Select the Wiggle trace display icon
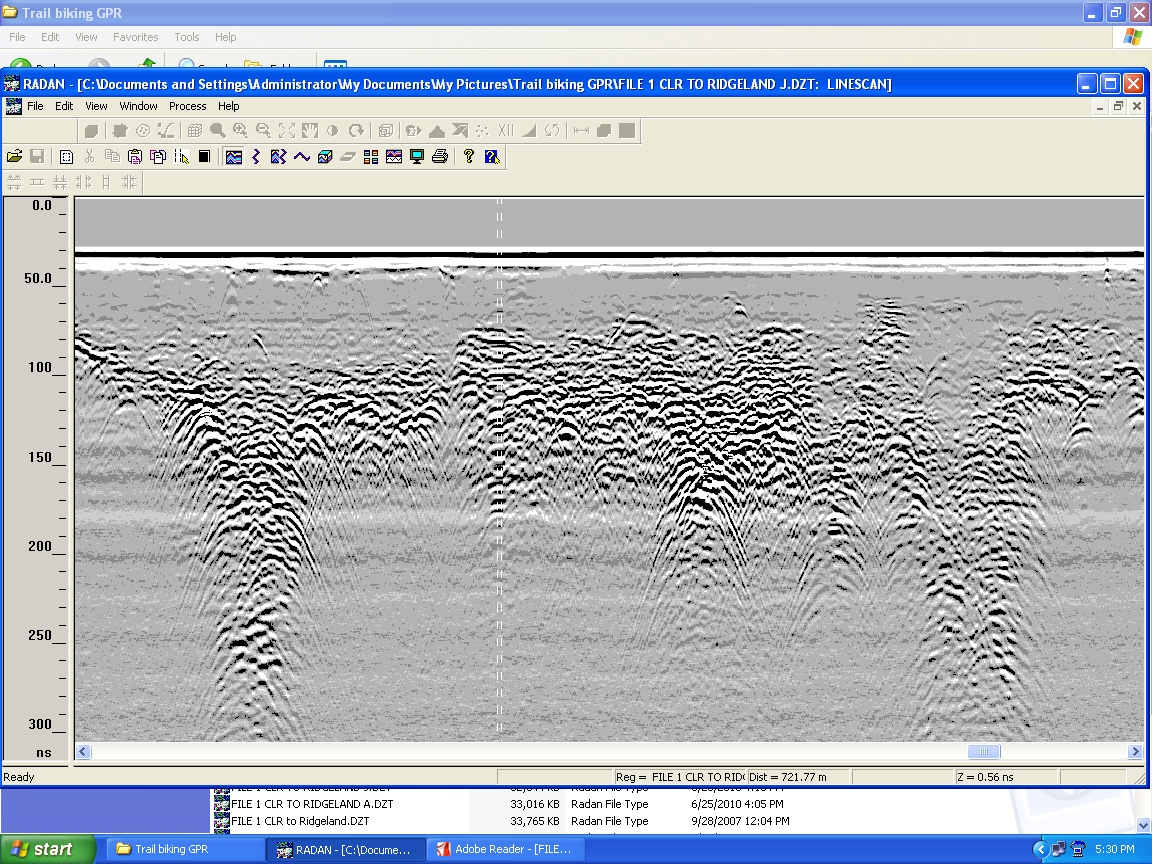This screenshot has height=864, width=1152. pos(256,156)
